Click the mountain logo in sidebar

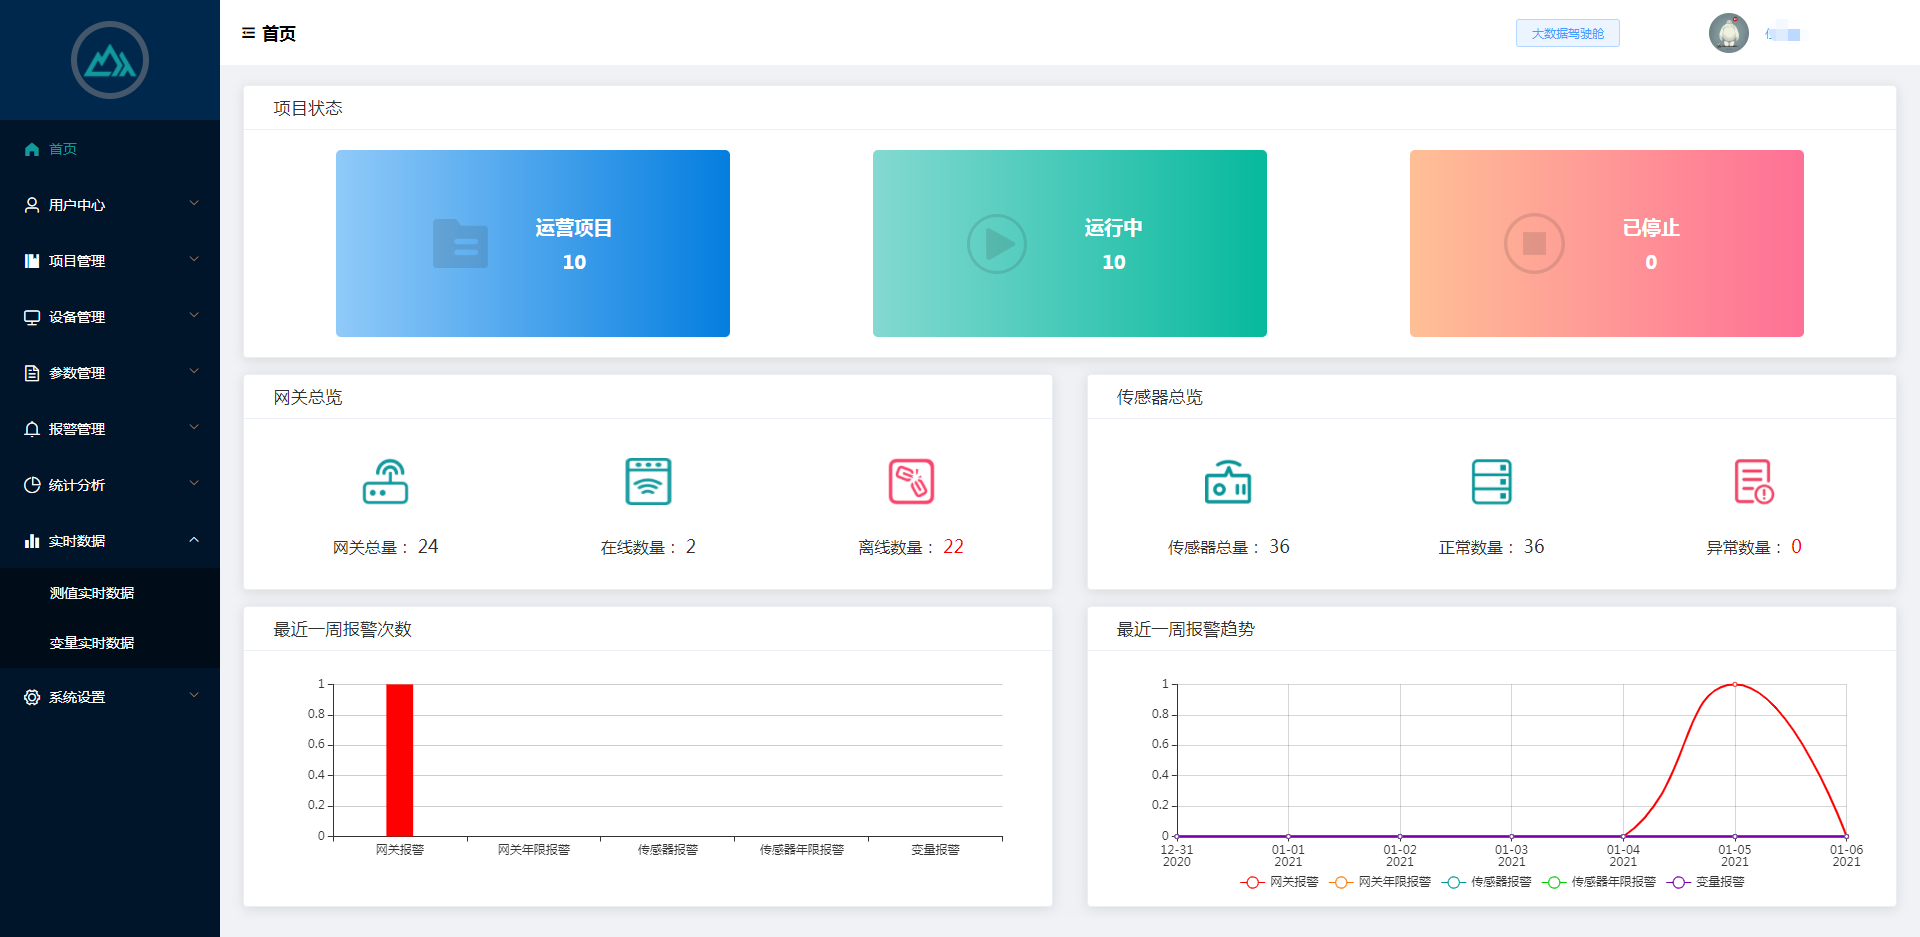110,61
